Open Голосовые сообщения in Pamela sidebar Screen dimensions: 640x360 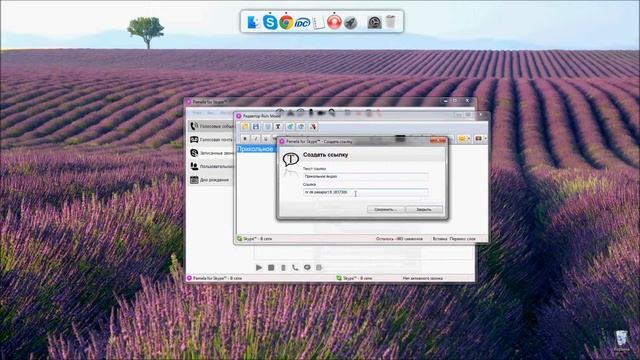pyautogui.click(x=211, y=126)
